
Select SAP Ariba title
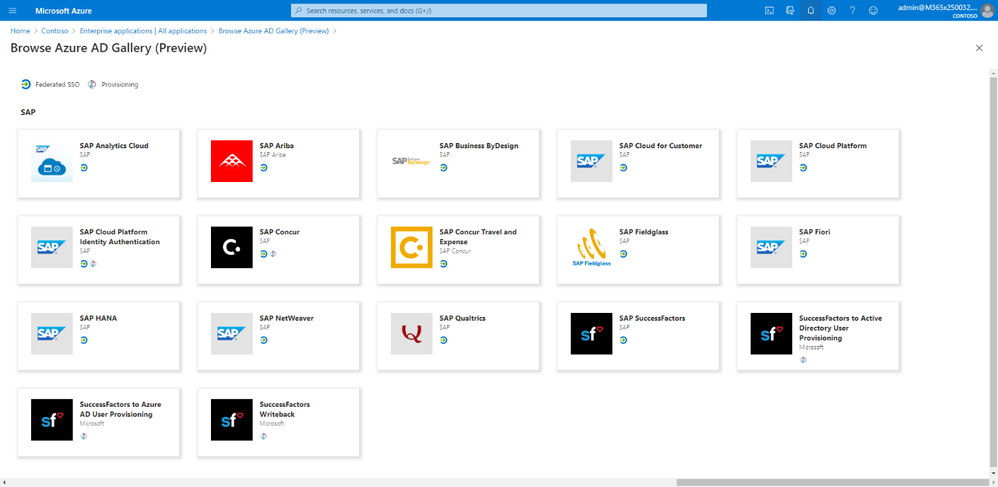click(x=277, y=146)
